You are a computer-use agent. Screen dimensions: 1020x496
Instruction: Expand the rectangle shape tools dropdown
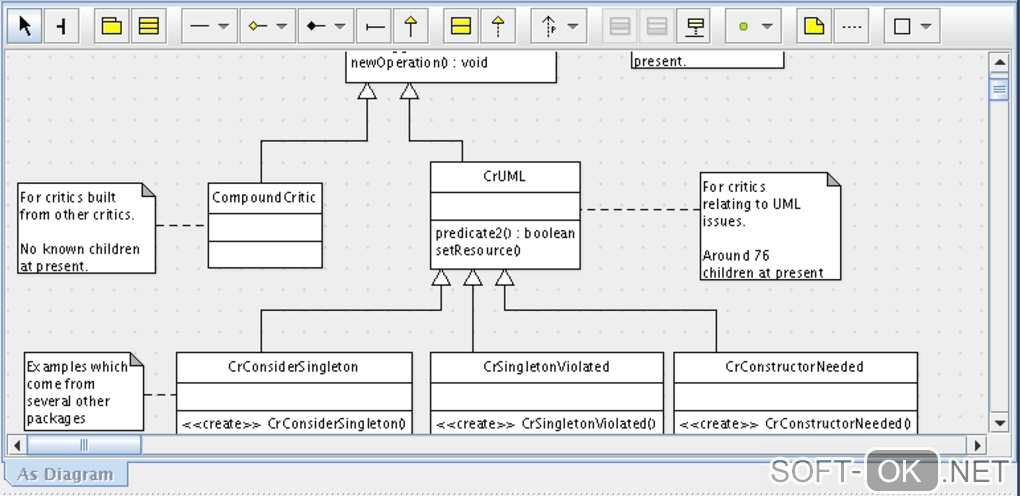pos(926,27)
